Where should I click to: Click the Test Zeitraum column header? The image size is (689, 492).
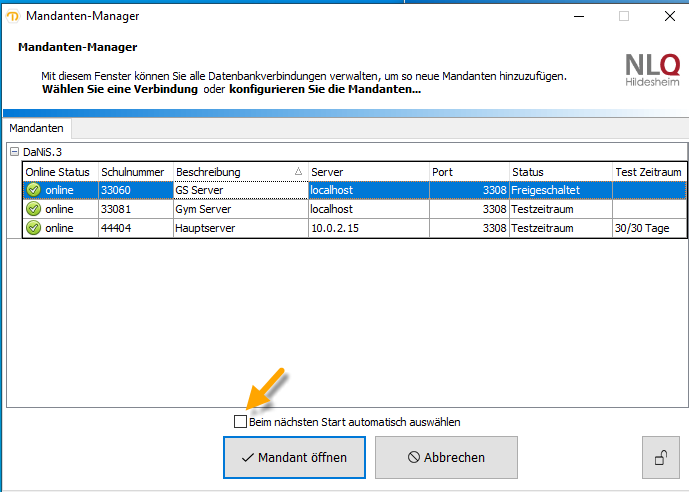pyautogui.click(x=648, y=172)
